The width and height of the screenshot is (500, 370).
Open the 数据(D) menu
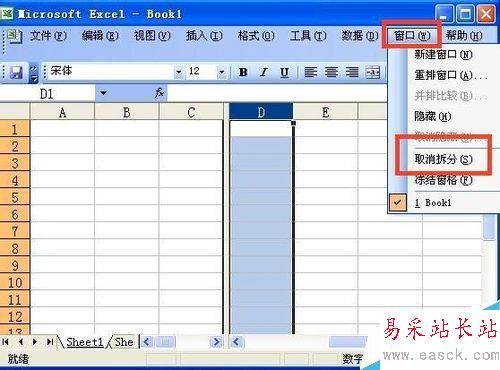(x=360, y=36)
